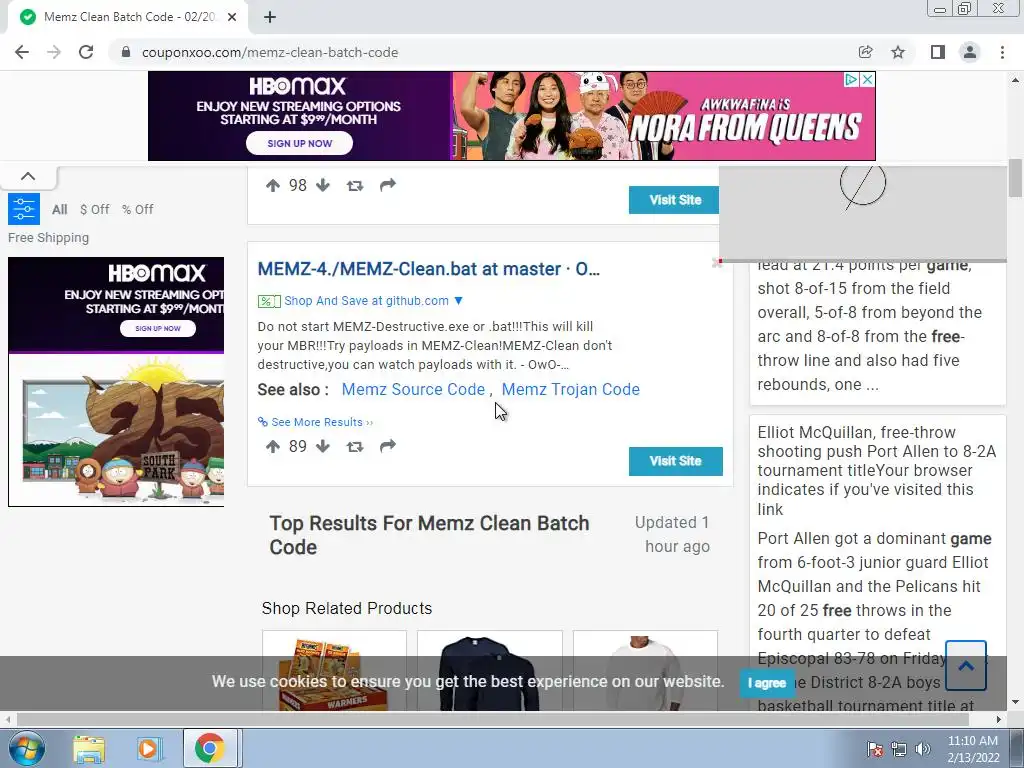Share arrow icon beside 98 votes

pyautogui.click(x=388, y=185)
